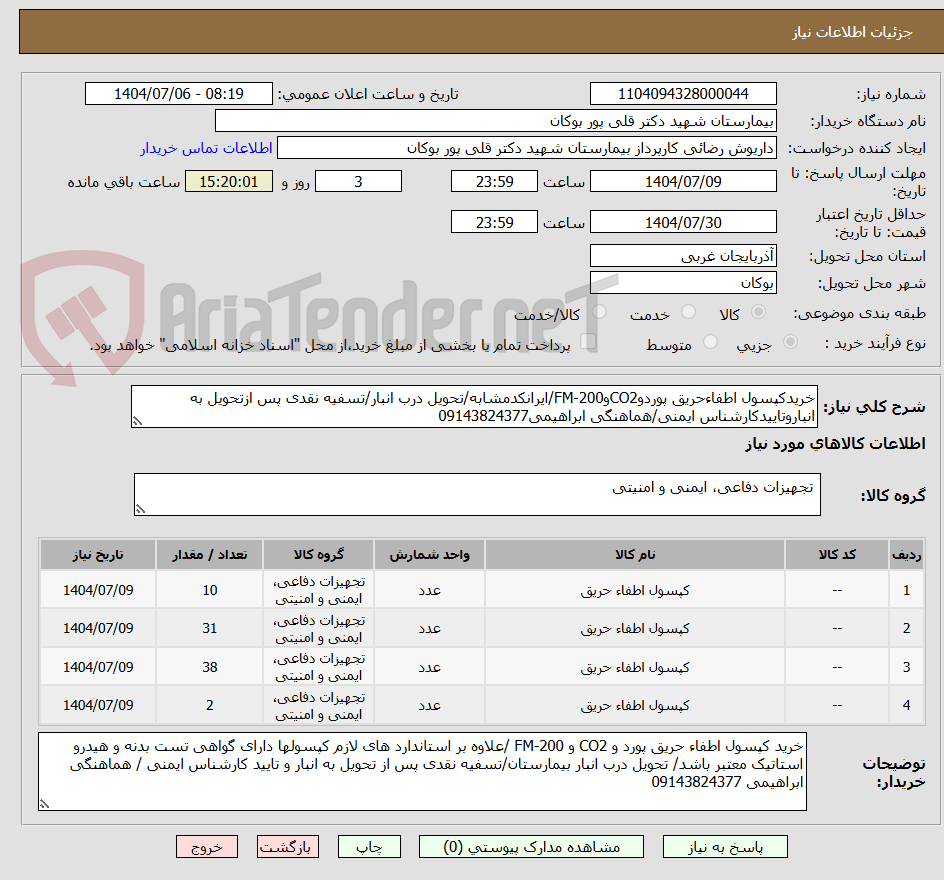Click the need number 1104094328000044 field
The width and height of the screenshot is (944, 880).
pyautogui.click(x=683, y=93)
